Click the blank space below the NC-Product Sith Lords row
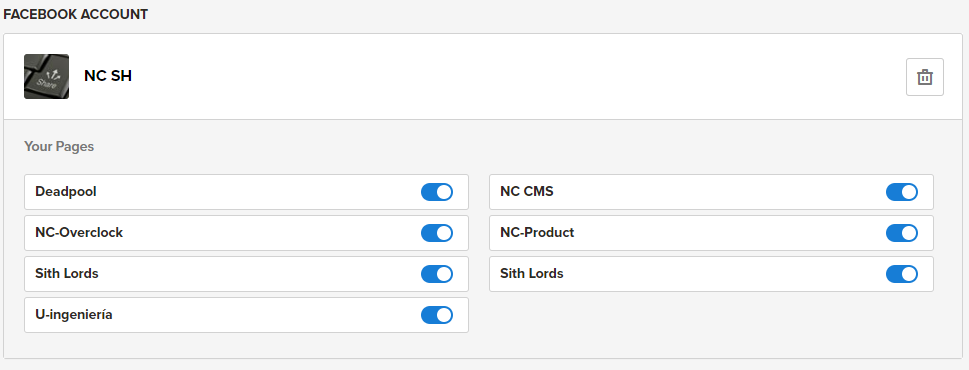969x370 pixels. coord(711,315)
